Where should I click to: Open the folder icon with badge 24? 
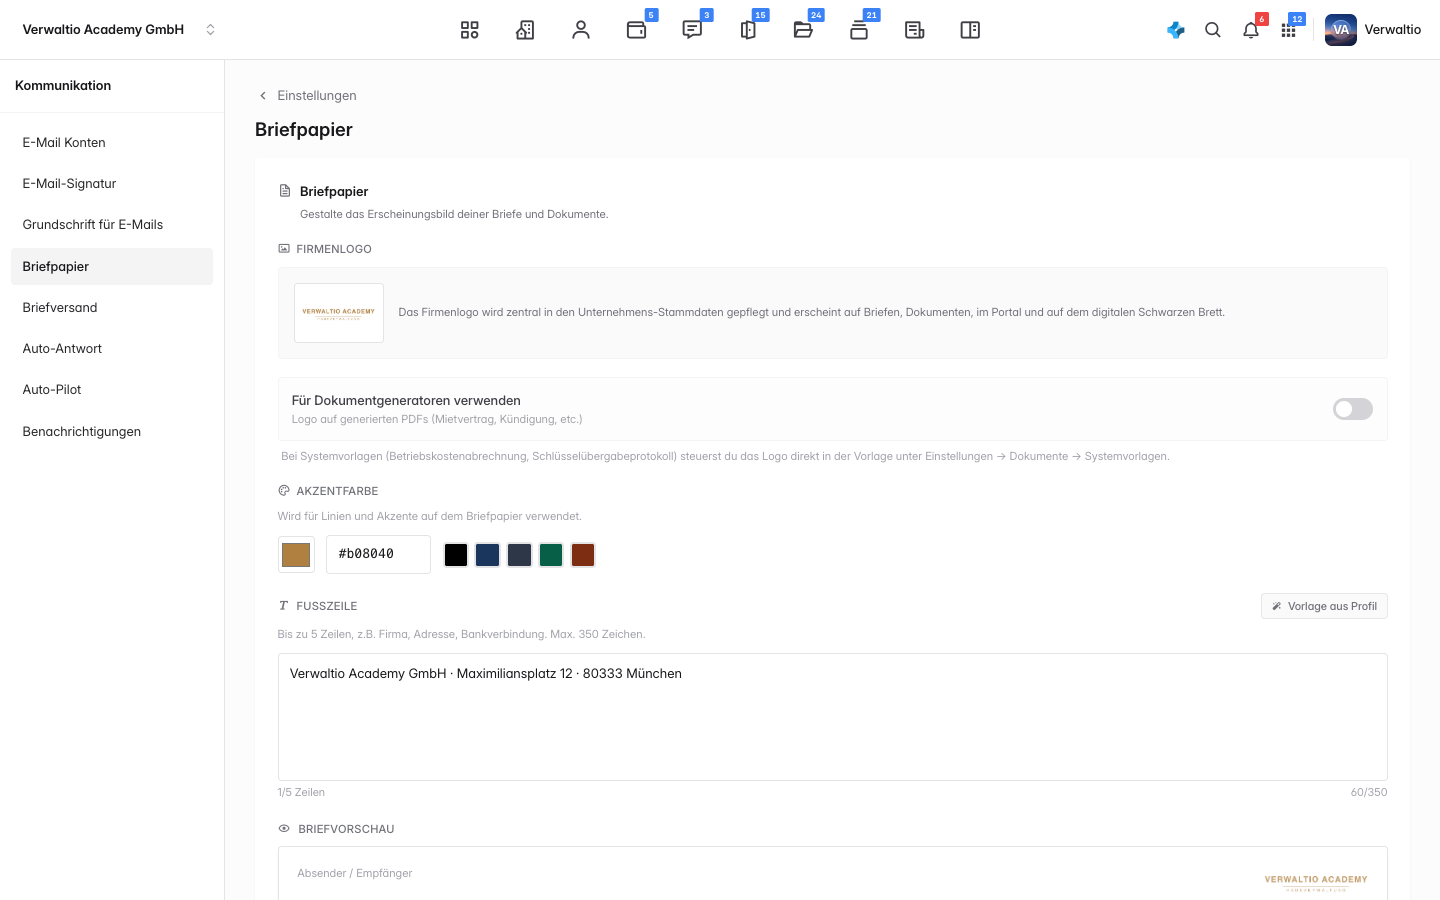tap(803, 30)
